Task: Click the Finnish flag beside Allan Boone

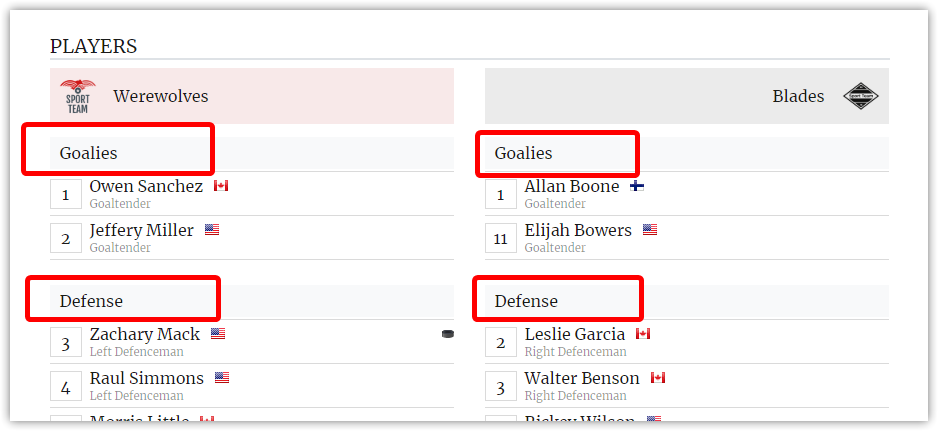Action: 637,186
